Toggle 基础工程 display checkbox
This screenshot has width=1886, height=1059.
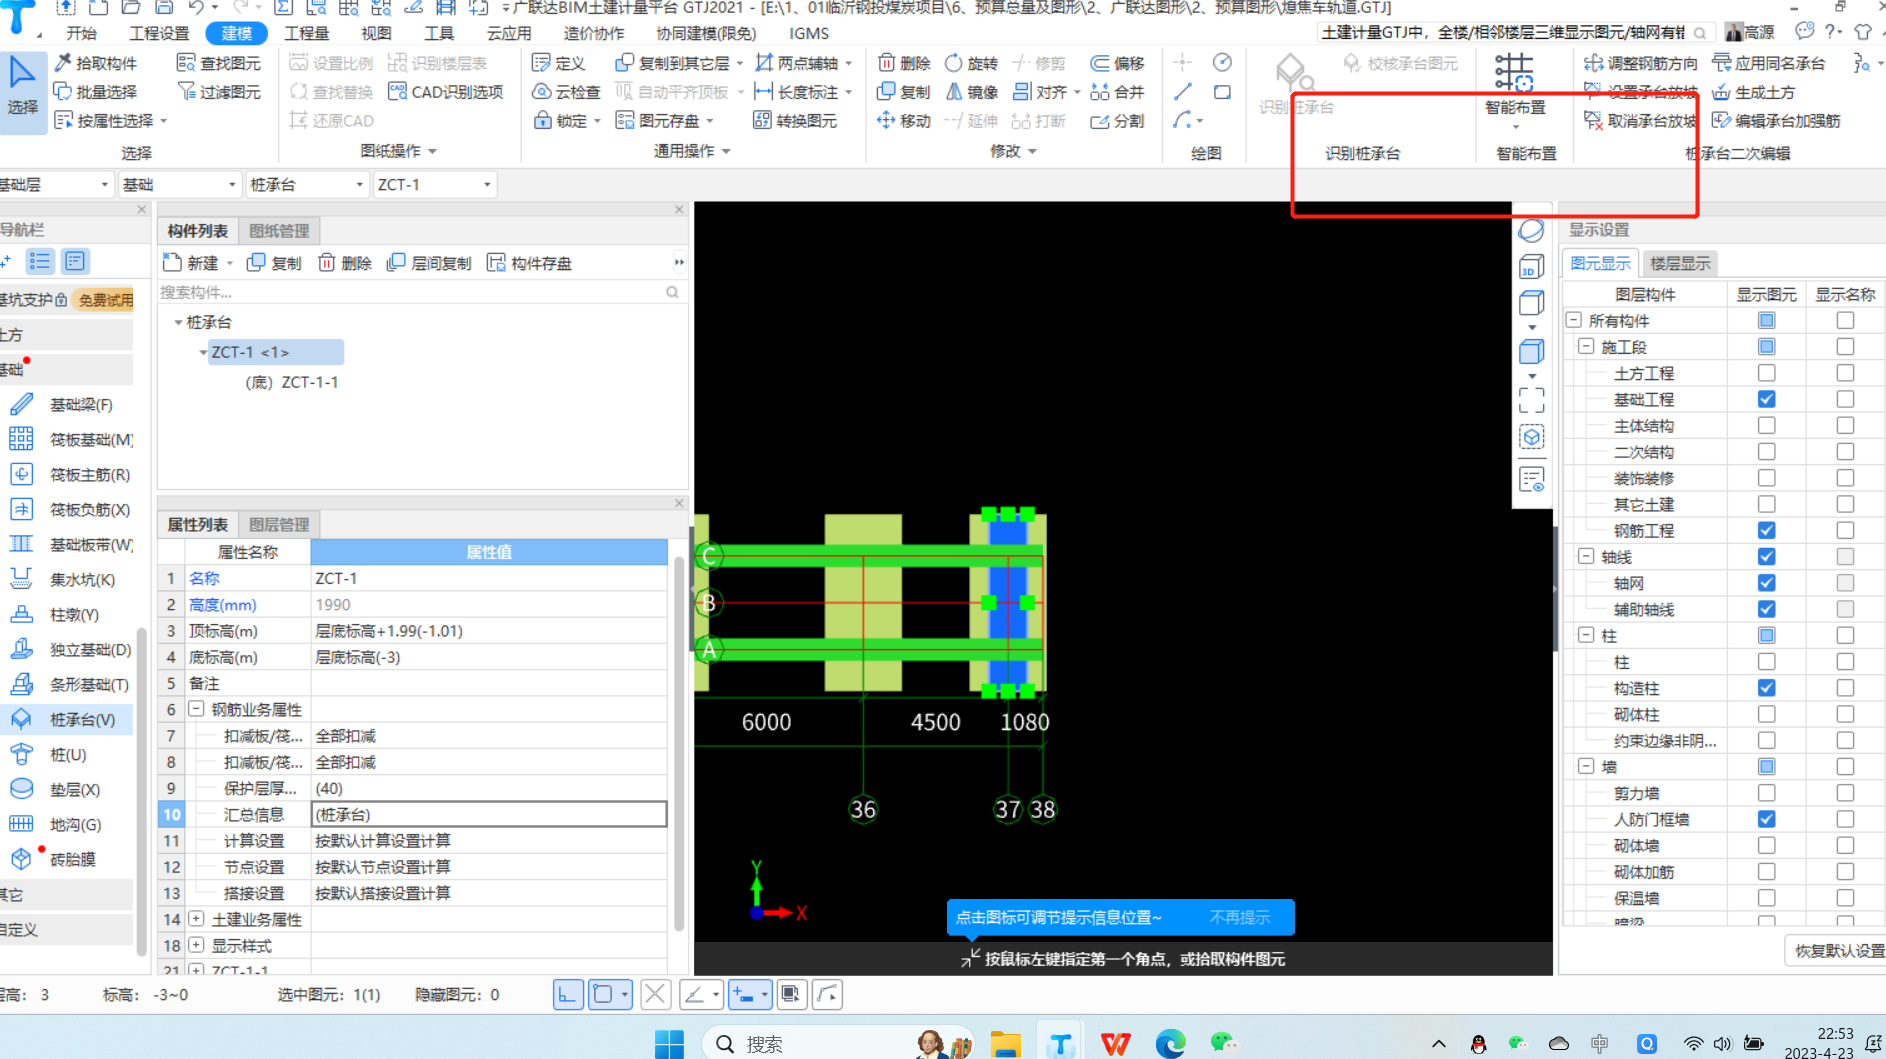click(1767, 399)
